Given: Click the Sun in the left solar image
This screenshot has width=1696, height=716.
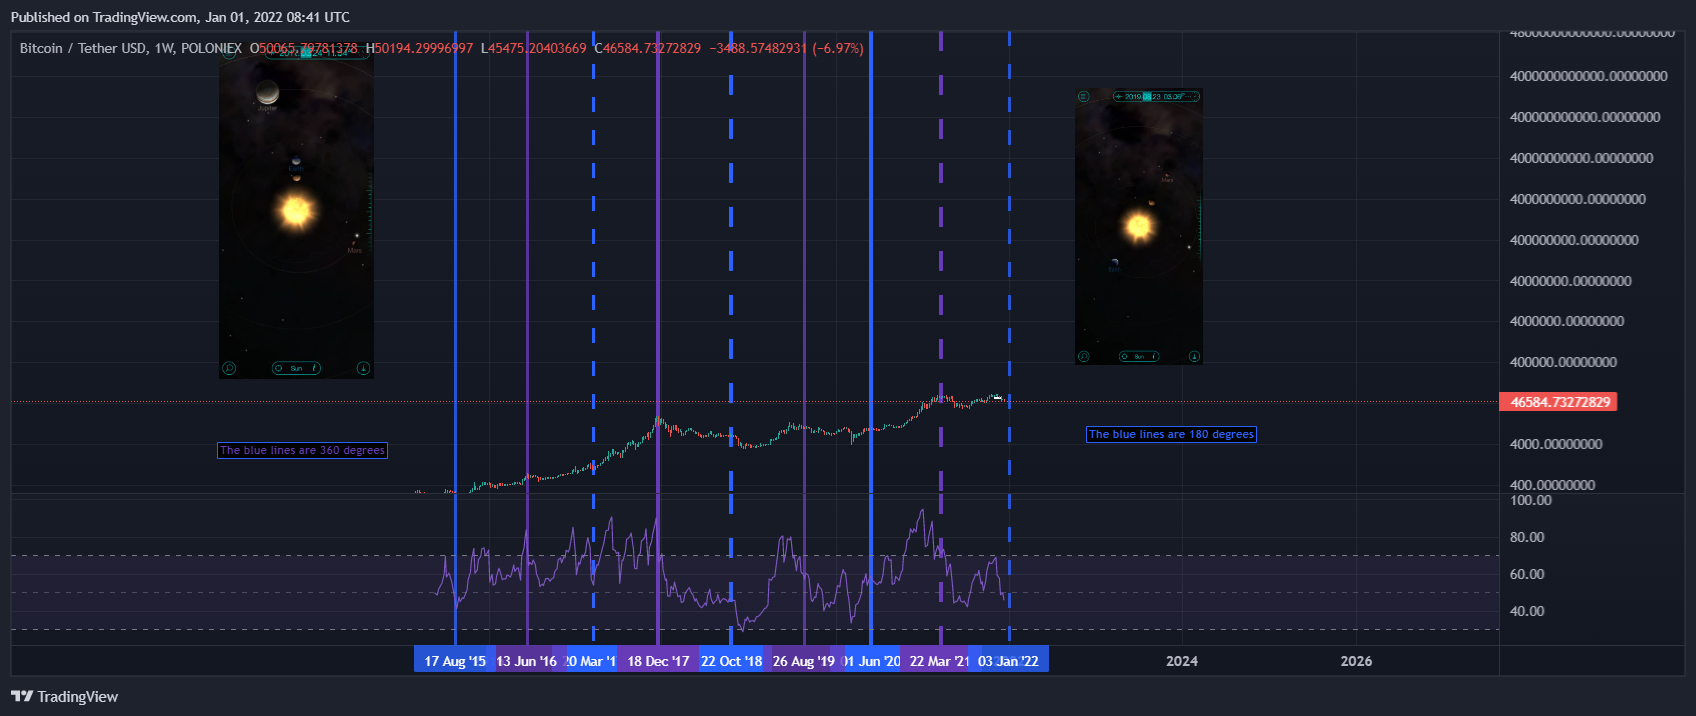Looking at the screenshot, I should 296,210.
